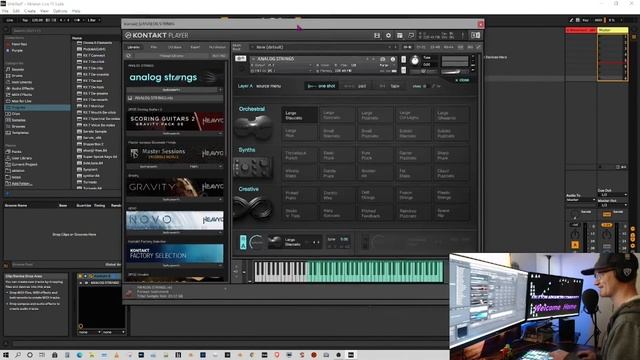Toggle the Link button in Ableton transport
This screenshot has width=640, height=360.
pyautogui.click(x=10, y=20)
